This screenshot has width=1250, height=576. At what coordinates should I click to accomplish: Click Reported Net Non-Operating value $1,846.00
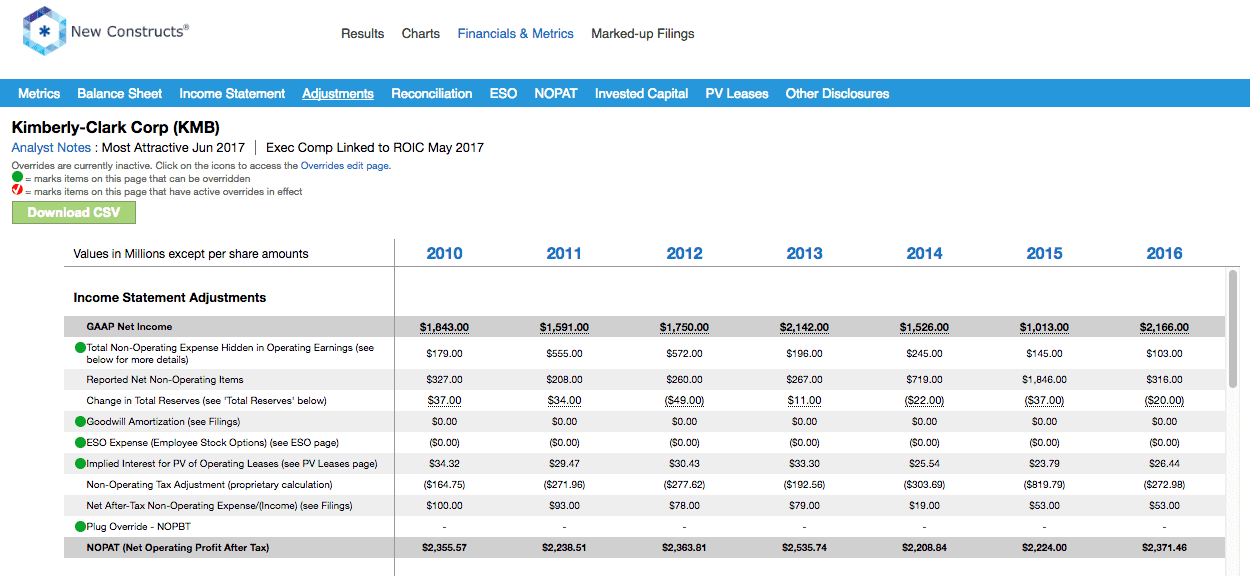1044,380
